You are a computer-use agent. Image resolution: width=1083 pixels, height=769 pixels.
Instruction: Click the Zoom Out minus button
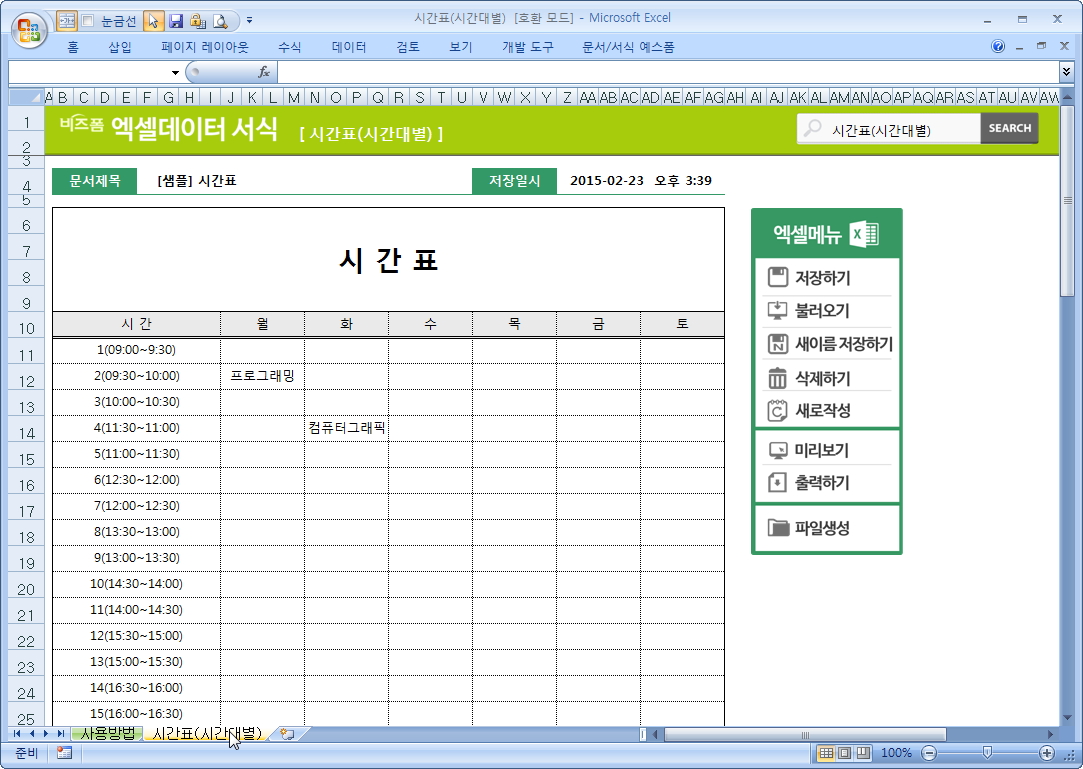click(x=929, y=753)
